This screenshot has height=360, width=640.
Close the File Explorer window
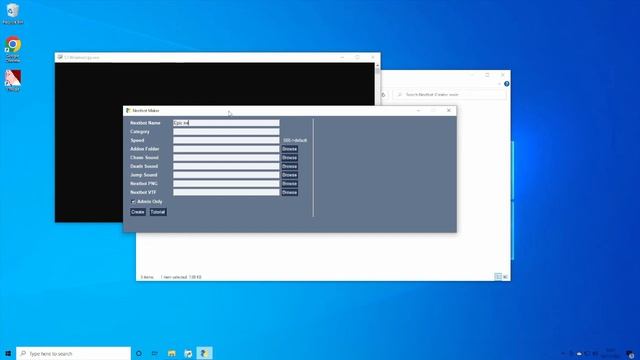pyautogui.click(x=502, y=75)
